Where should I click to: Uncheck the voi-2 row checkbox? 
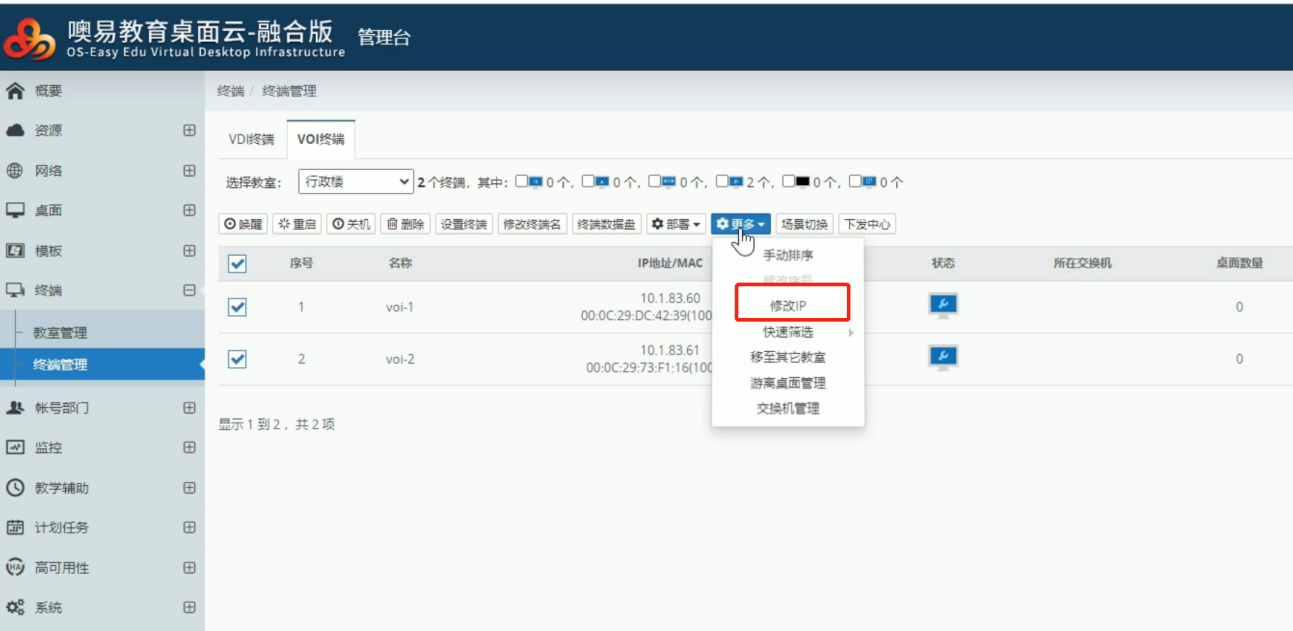click(x=237, y=359)
